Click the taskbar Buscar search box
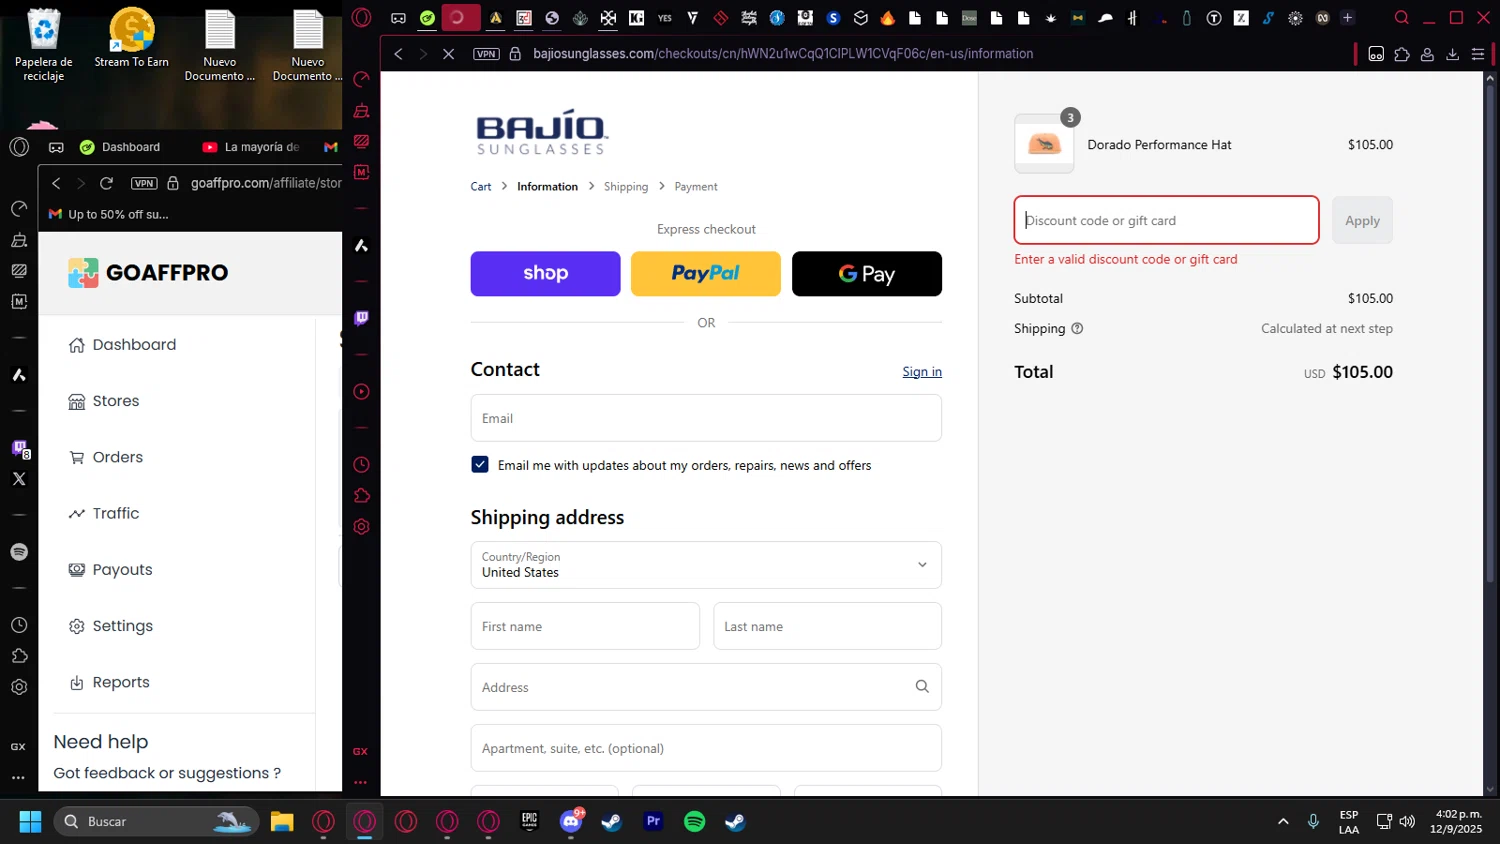 coord(156,822)
